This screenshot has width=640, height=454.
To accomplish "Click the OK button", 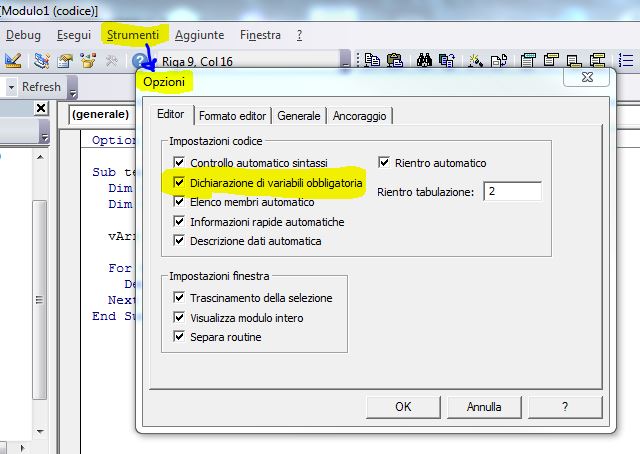I will pyautogui.click(x=403, y=407).
